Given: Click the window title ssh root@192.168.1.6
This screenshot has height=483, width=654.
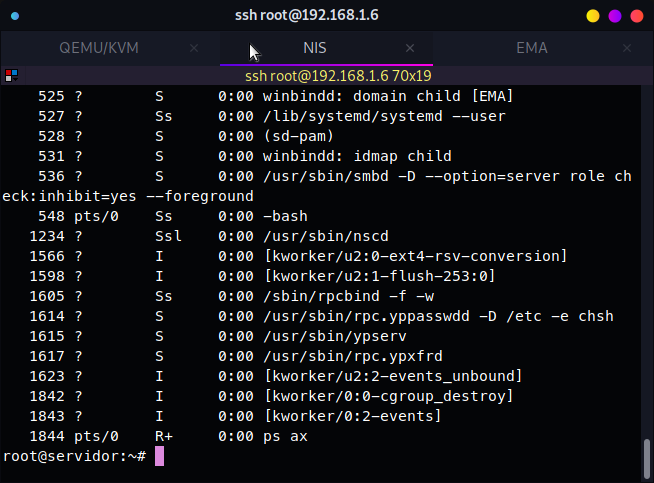Looking at the screenshot, I should tap(307, 15).
